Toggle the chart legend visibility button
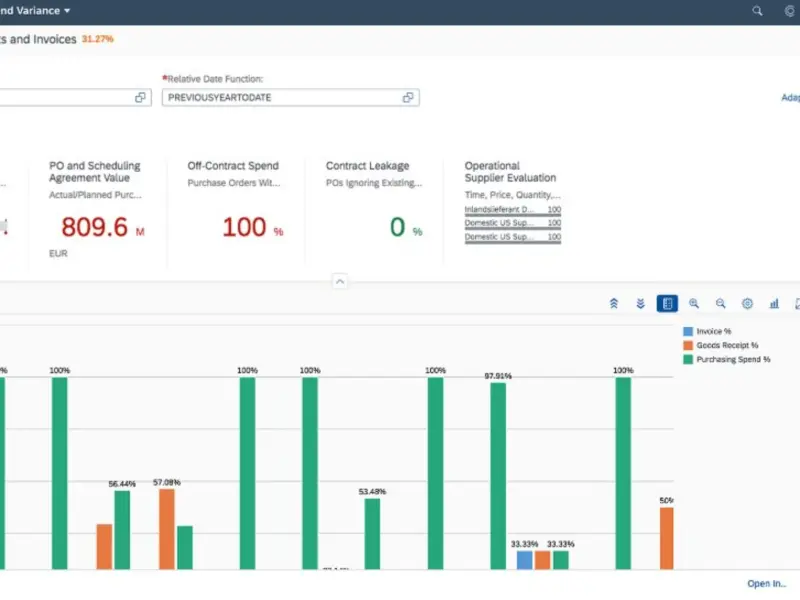The height and width of the screenshot is (600, 800). coord(667,304)
